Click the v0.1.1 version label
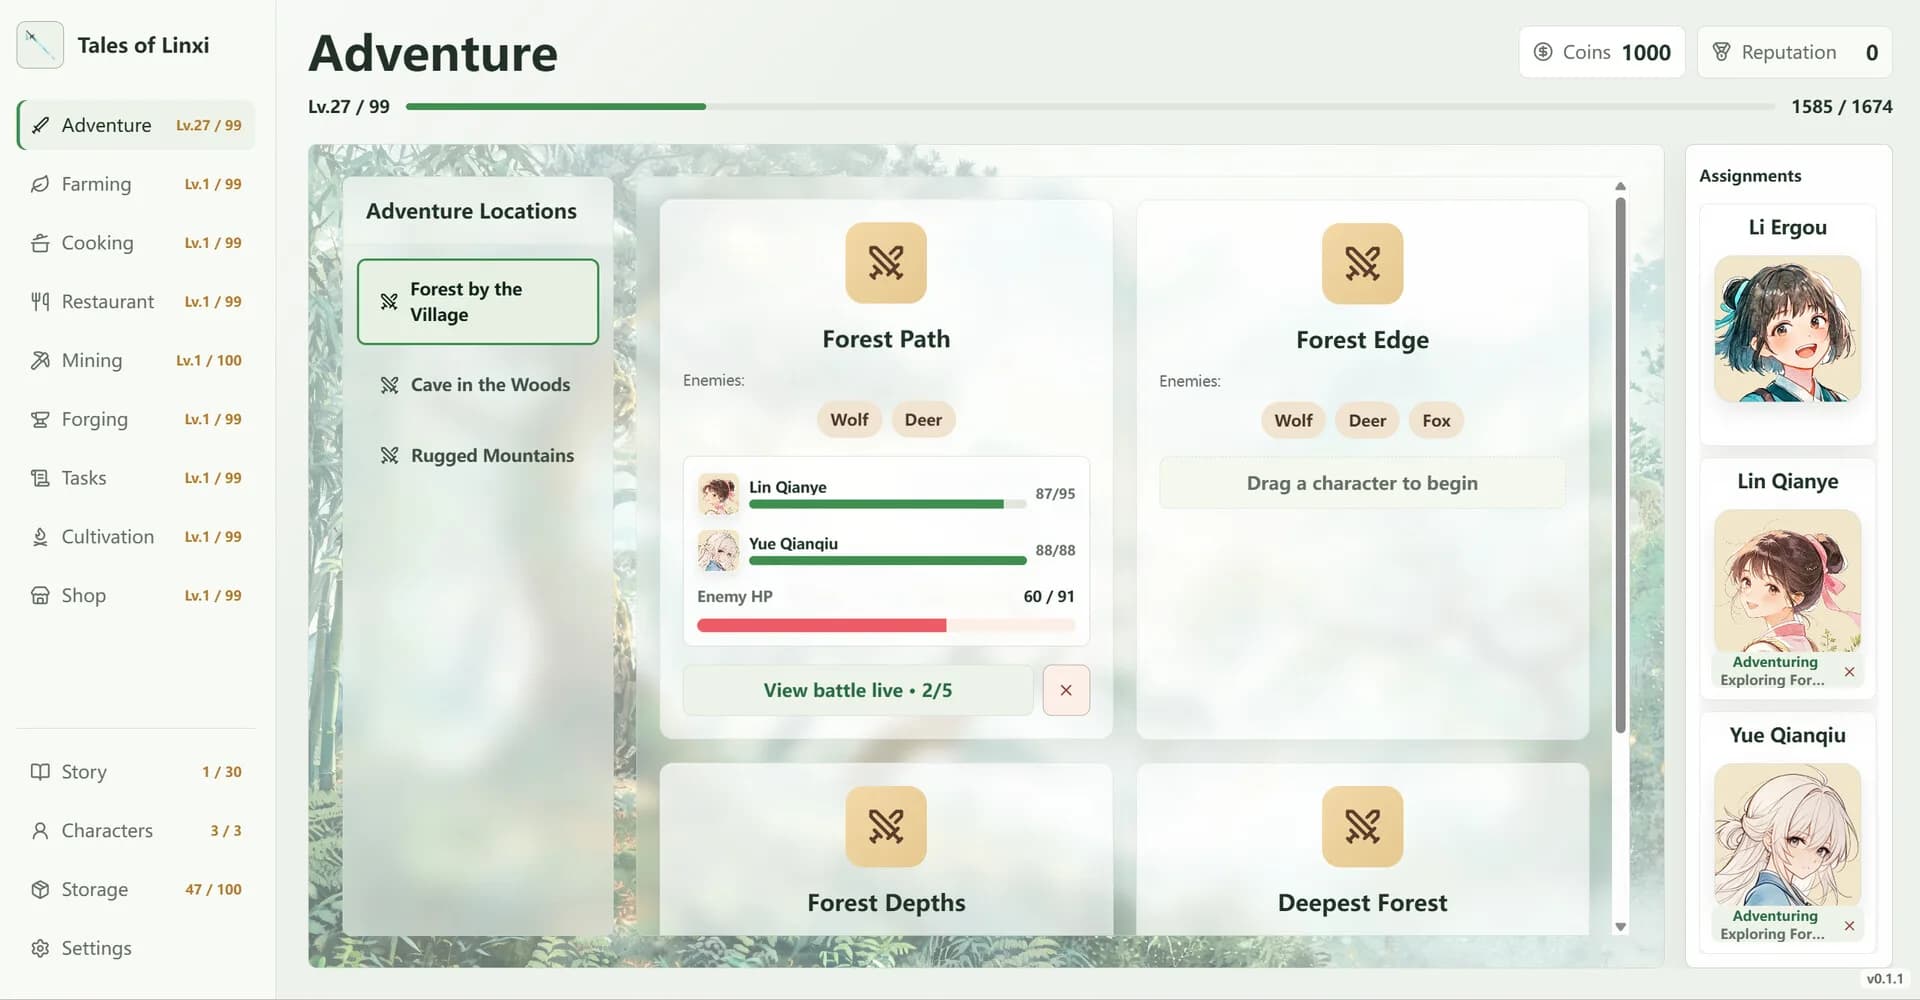 (x=1884, y=979)
